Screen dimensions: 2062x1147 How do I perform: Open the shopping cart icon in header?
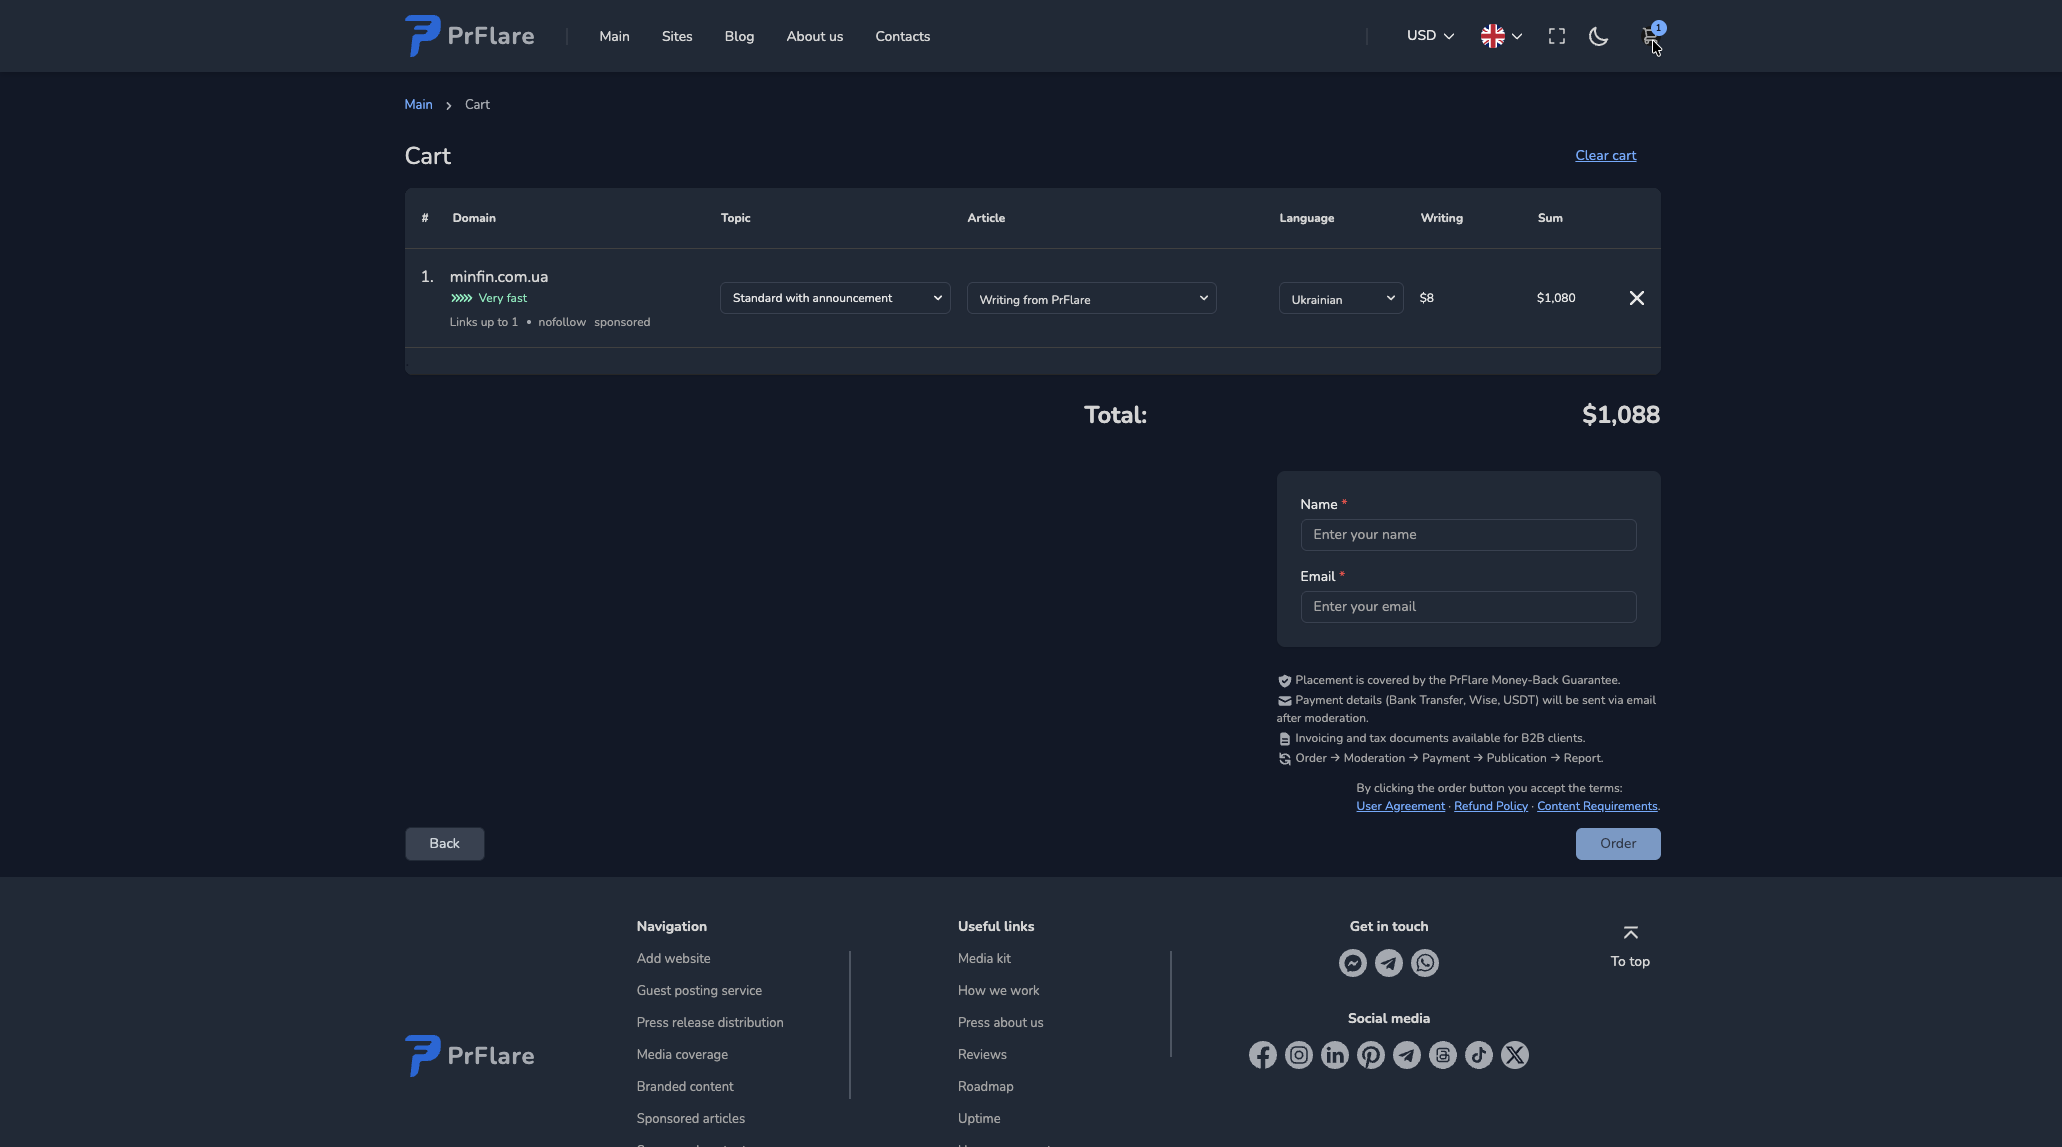coord(1649,37)
